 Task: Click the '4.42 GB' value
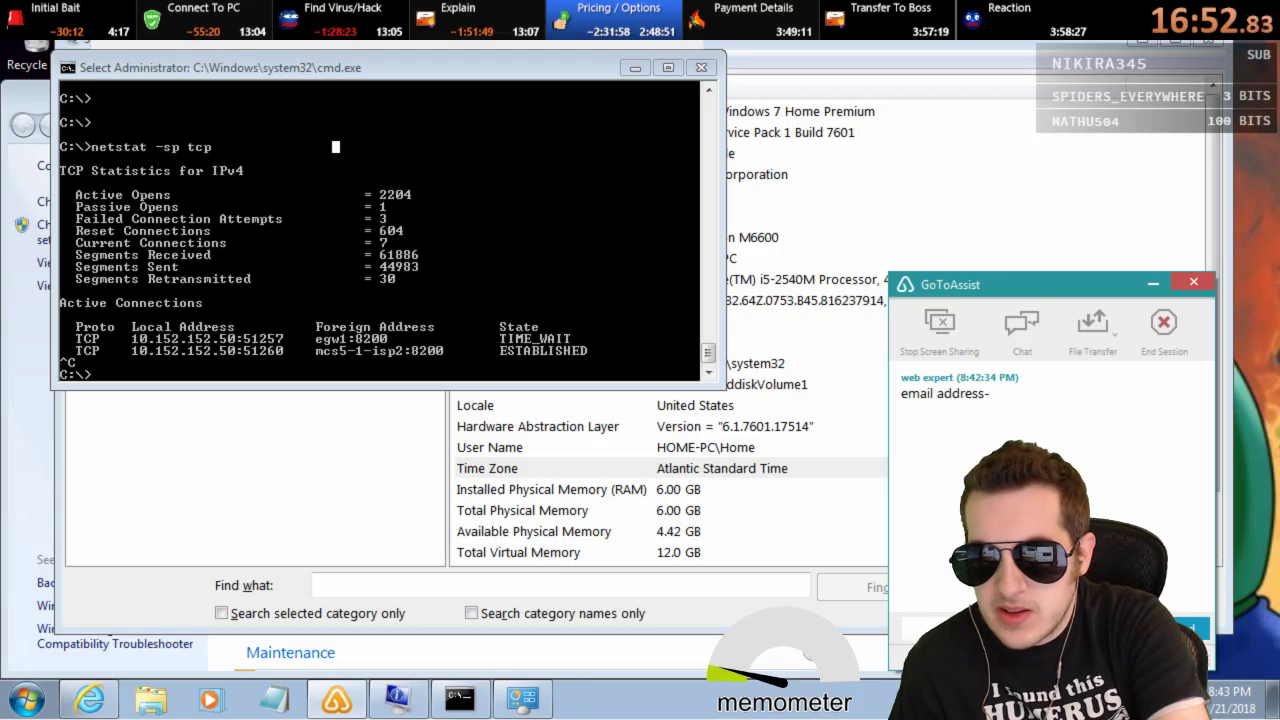click(x=679, y=531)
